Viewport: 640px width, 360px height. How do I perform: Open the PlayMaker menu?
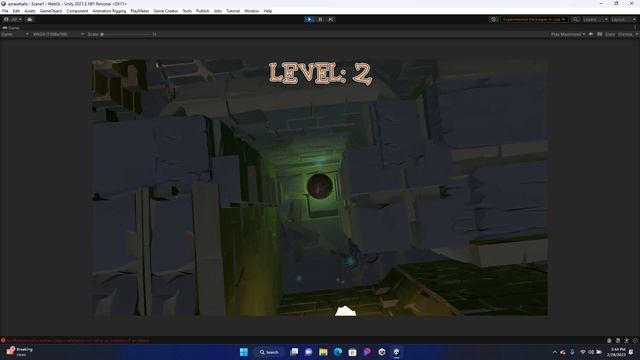pyautogui.click(x=140, y=11)
